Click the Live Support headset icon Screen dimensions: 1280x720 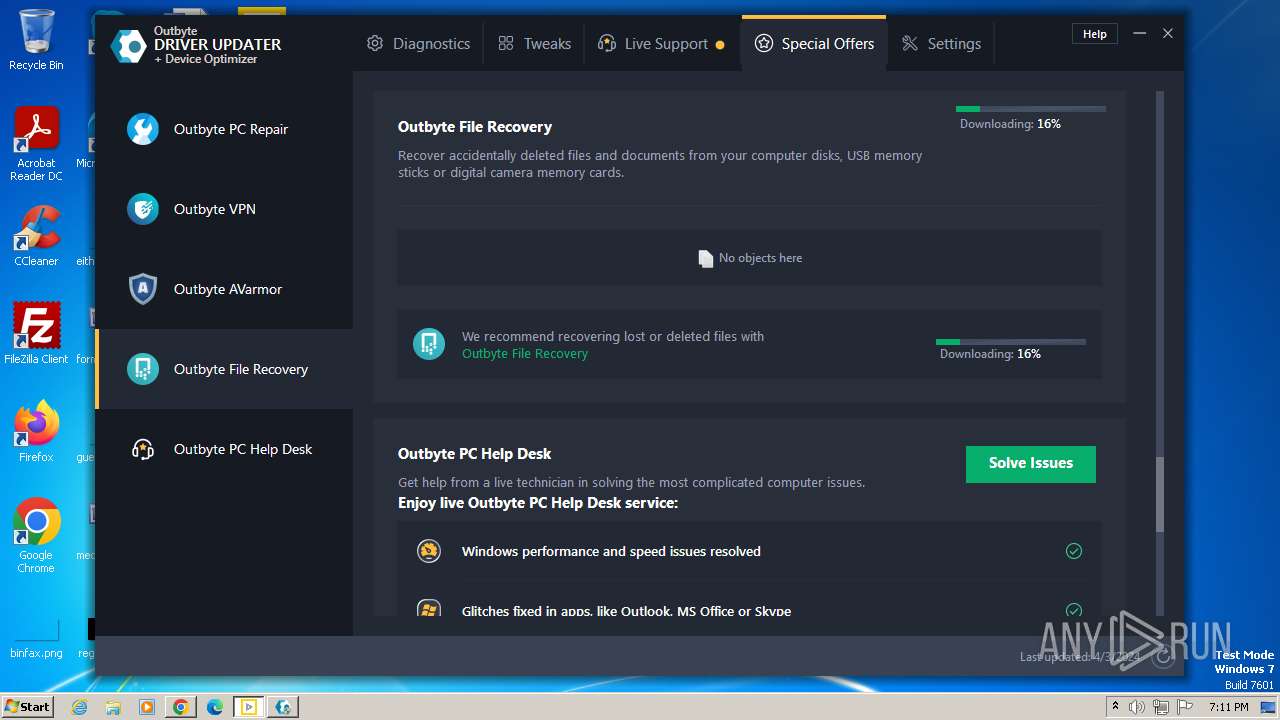coord(606,44)
